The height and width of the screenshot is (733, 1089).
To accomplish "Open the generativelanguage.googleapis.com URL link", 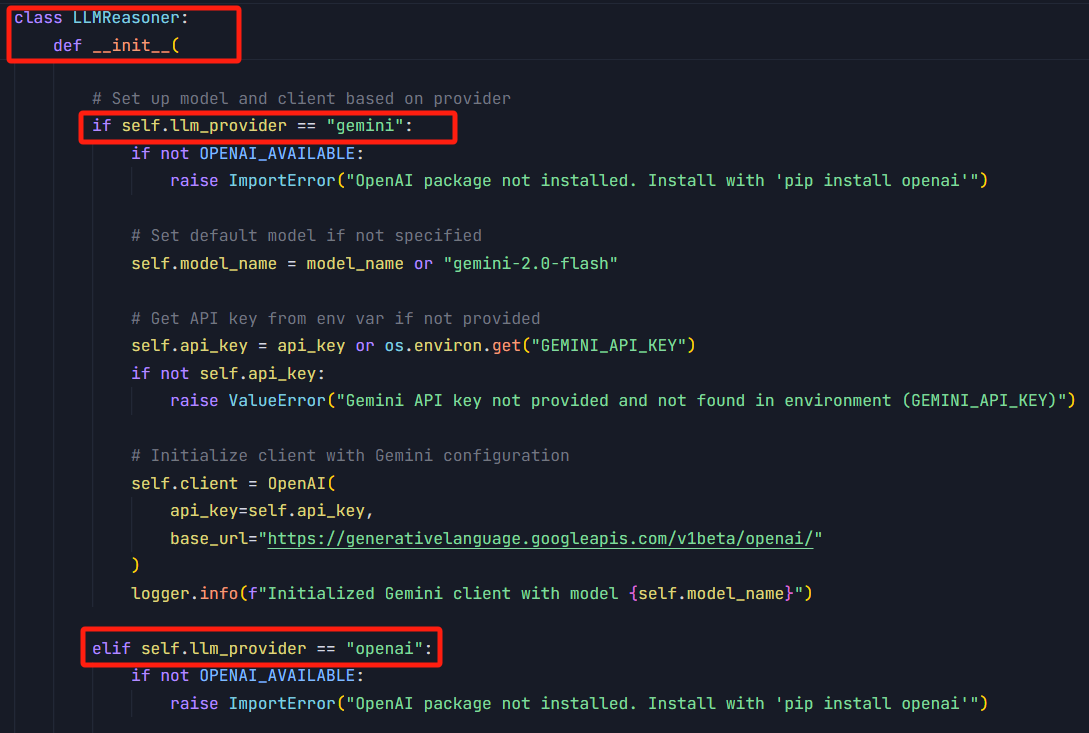I will (540, 539).
